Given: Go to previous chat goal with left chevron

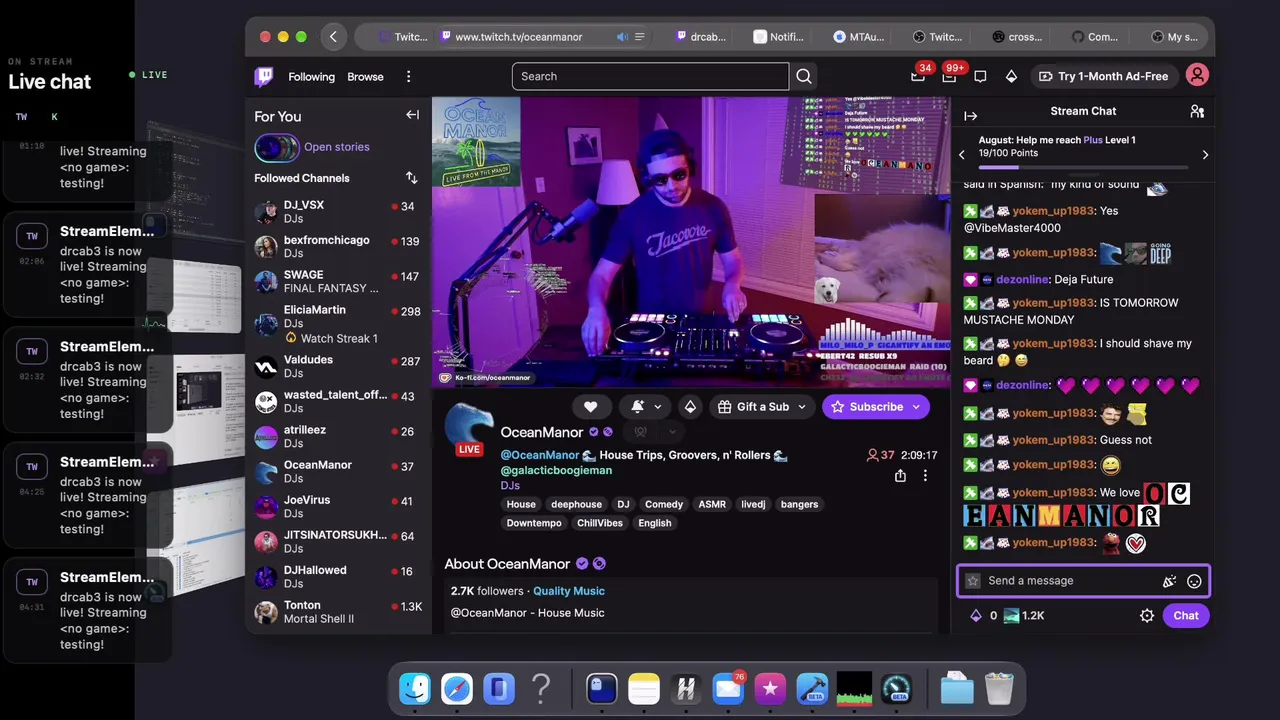Looking at the screenshot, I should [x=962, y=155].
